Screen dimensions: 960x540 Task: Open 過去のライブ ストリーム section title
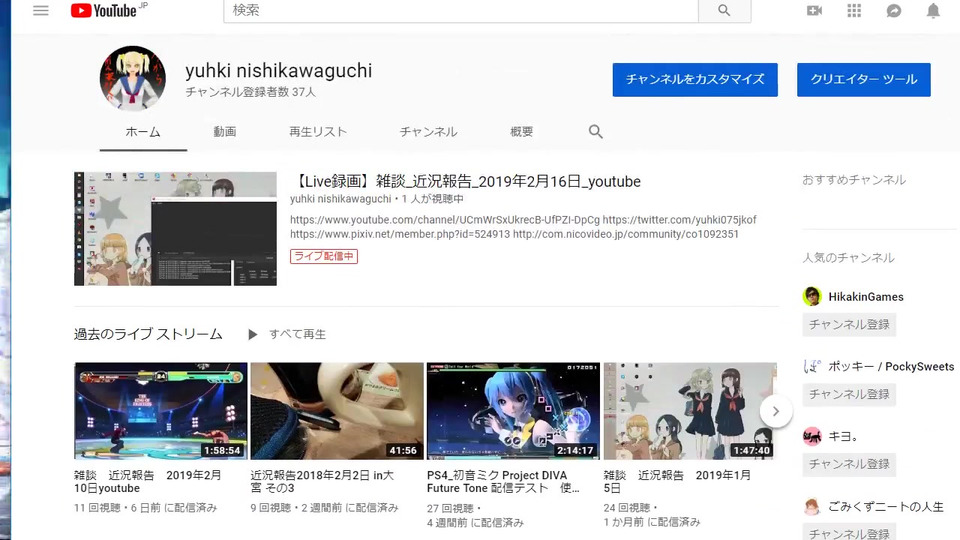(x=148, y=334)
